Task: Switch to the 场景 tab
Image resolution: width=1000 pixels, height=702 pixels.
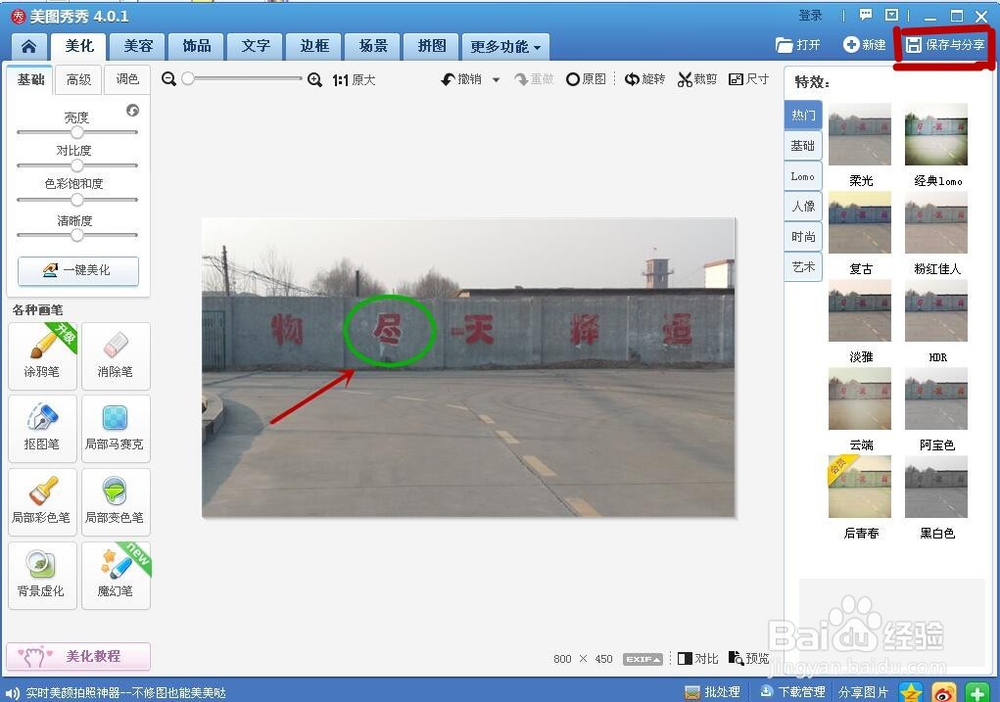Action: click(373, 46)
